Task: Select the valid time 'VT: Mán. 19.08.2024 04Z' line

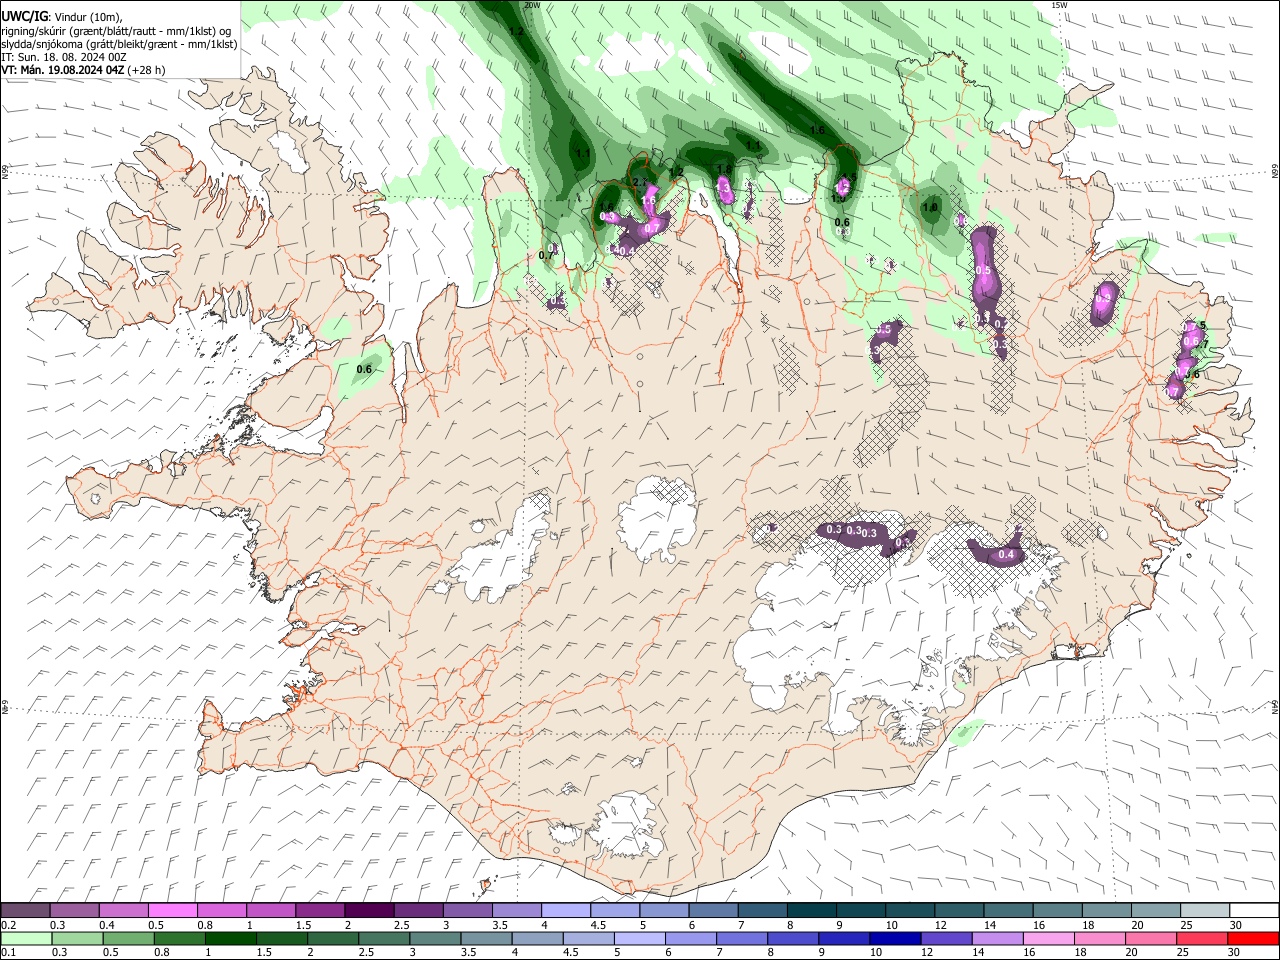Action: pyautogui.click(x=63, y=71)
